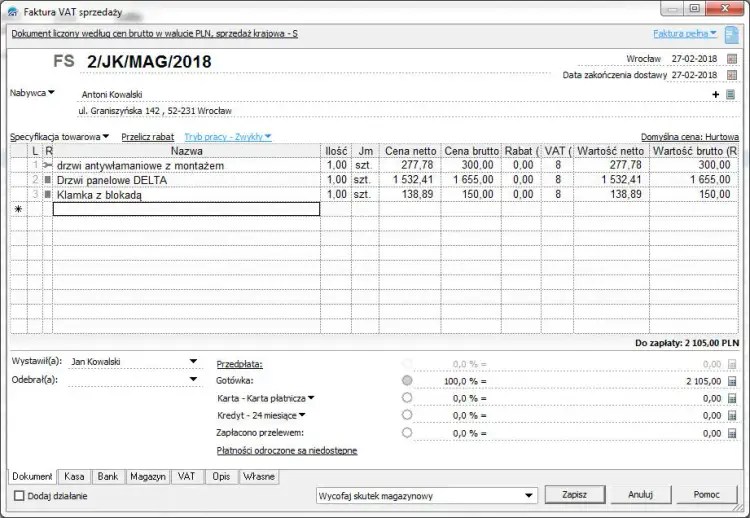
Task: Select the Karta płatnicza payment radio button
Action: [x=407, y=398]
